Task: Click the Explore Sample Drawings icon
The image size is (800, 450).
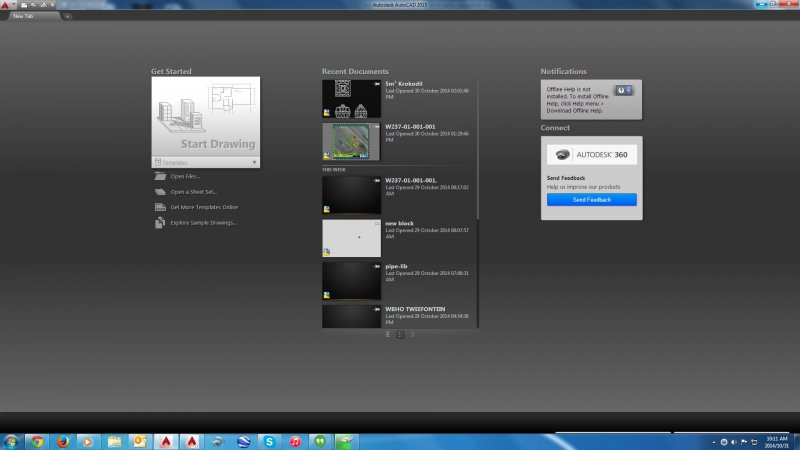Action: point(160,222)
